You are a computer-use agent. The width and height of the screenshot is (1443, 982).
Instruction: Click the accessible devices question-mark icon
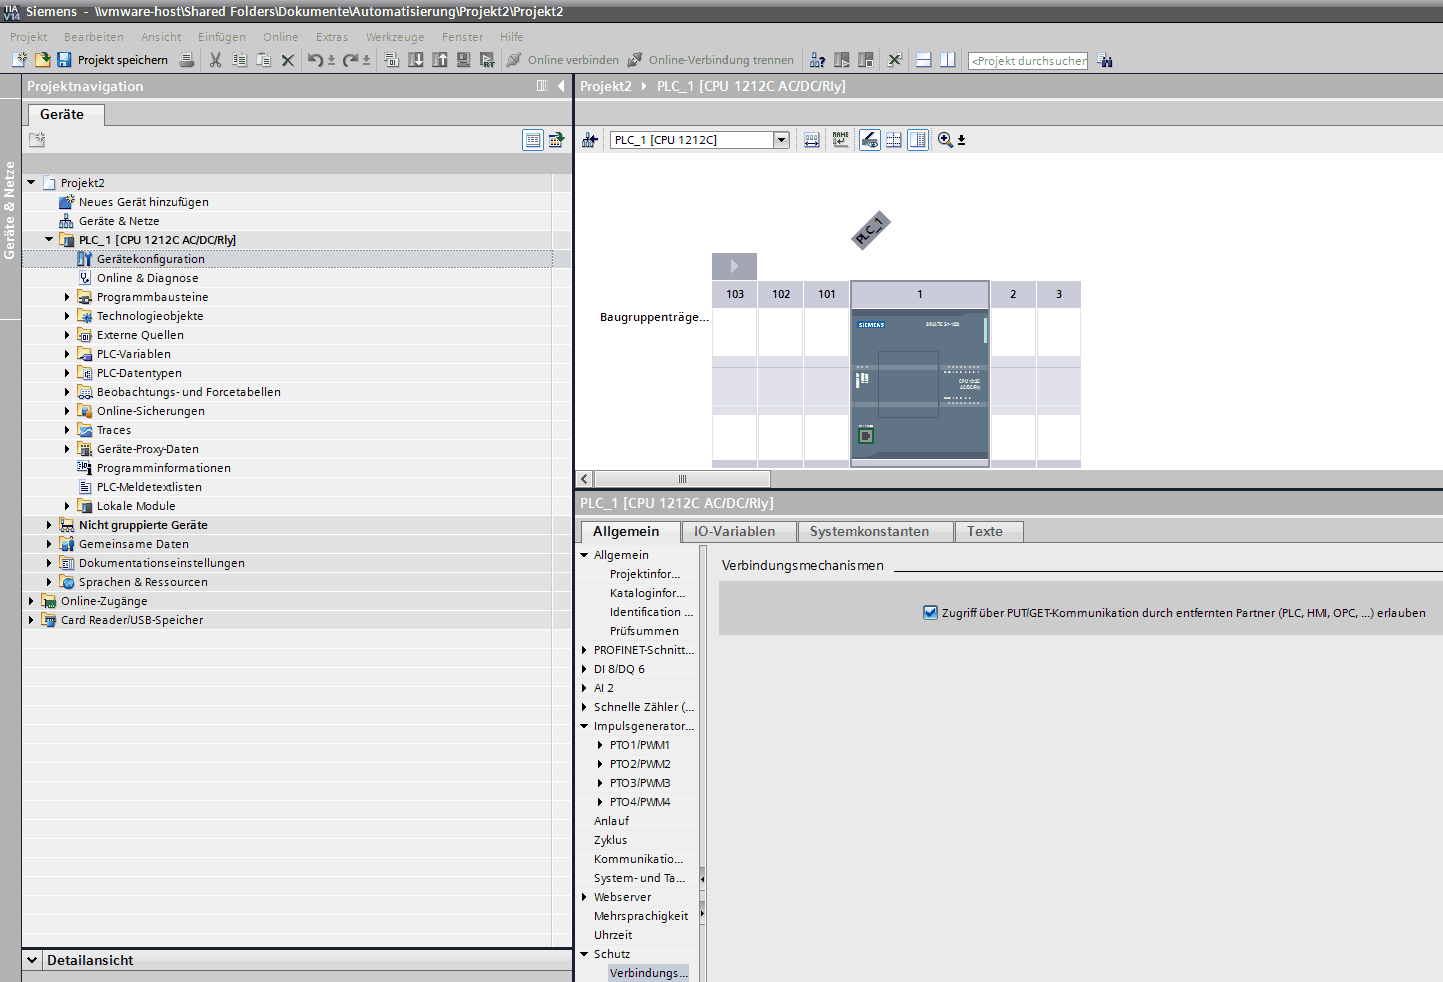click(x=817, y=60)
